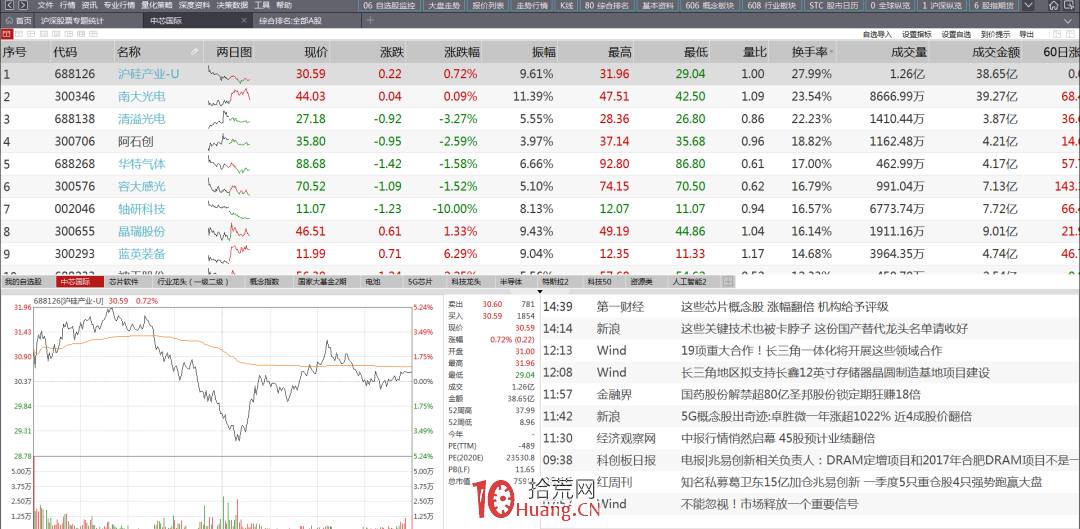This screenshot has height=529, width=1080.
Task: Open the 文件 menu
Action: [x=45, y=6]
